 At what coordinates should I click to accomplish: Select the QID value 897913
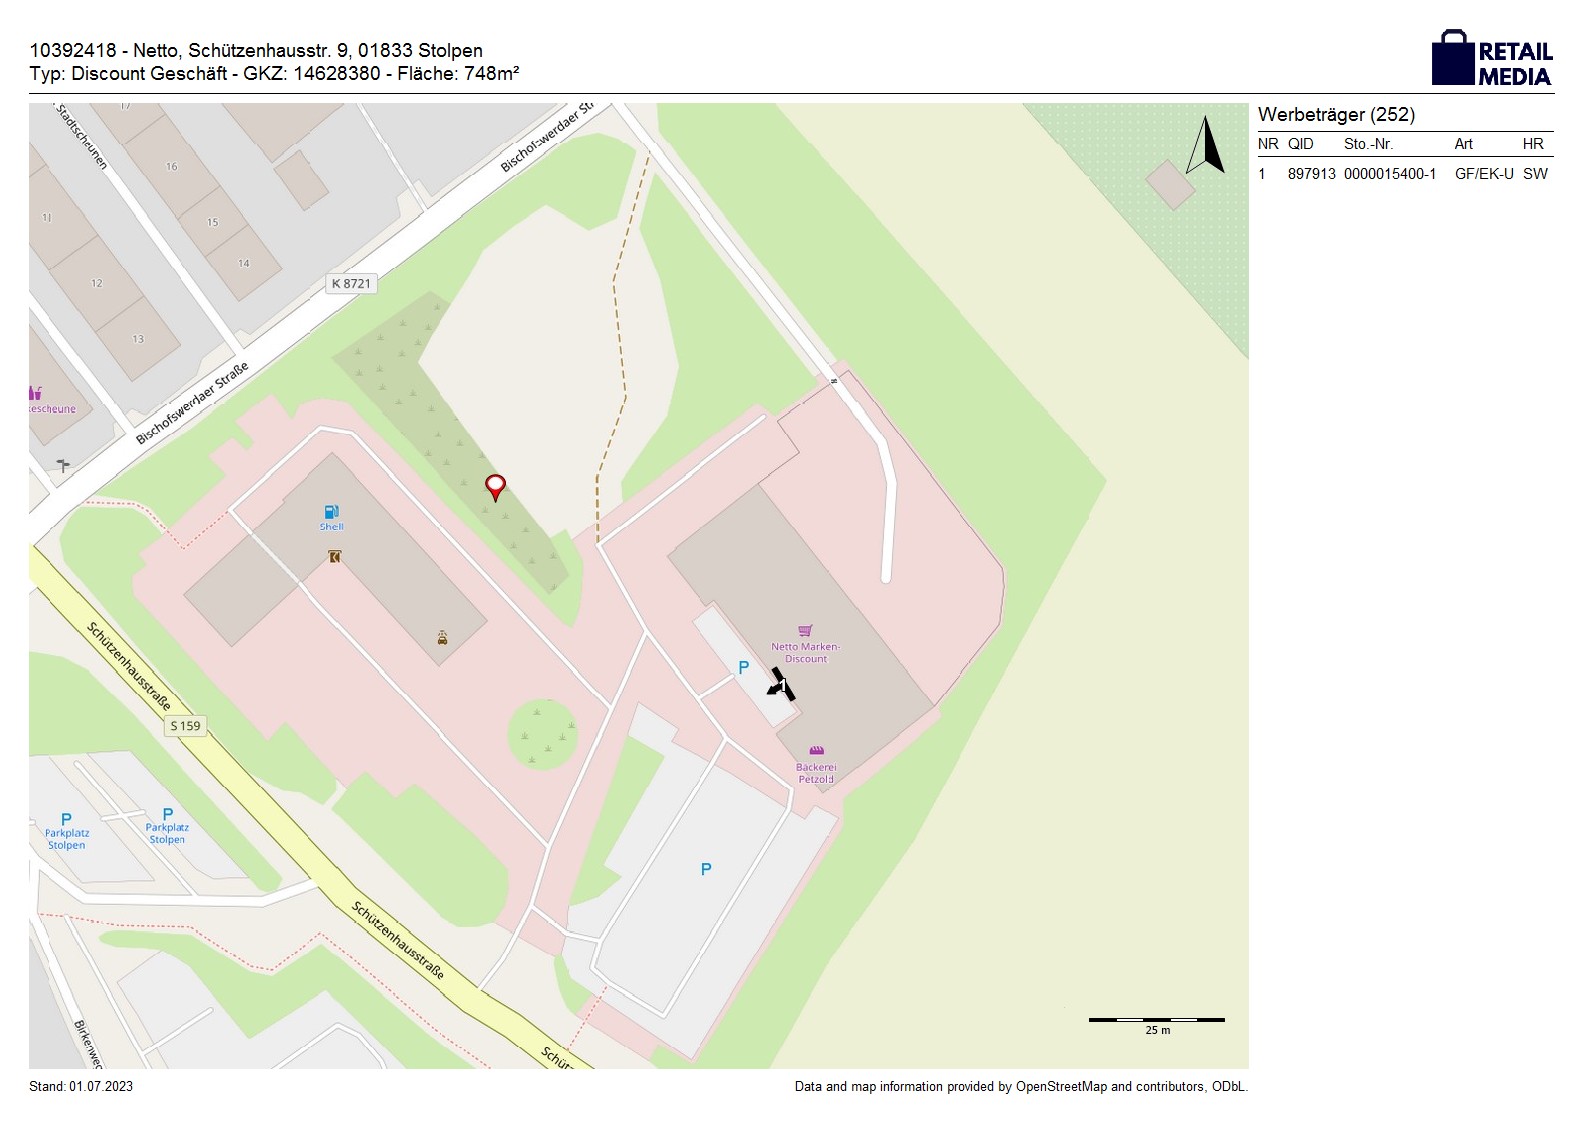[1311, 174]
